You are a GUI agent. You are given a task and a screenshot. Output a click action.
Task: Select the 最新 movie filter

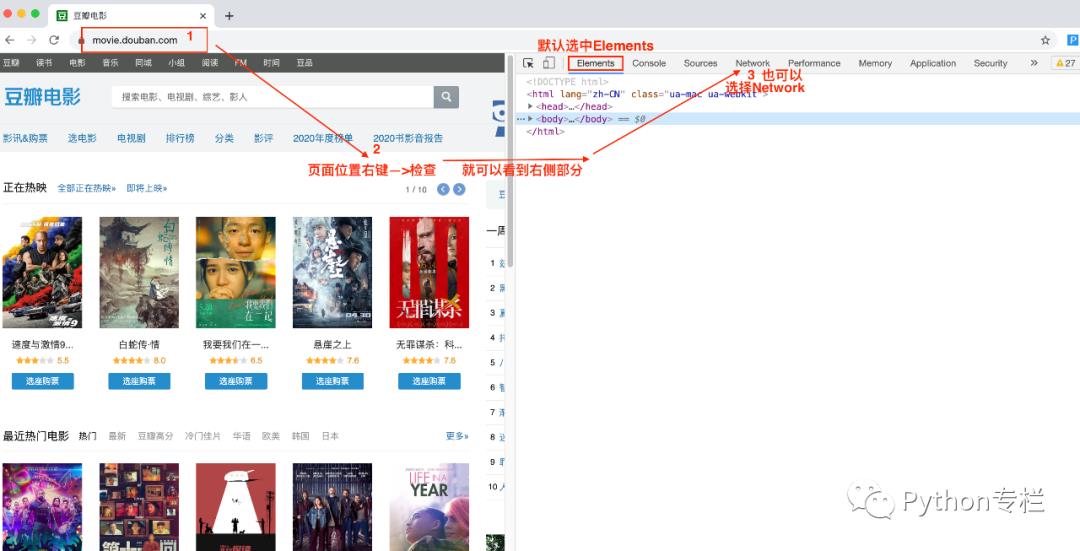[117, 437]
